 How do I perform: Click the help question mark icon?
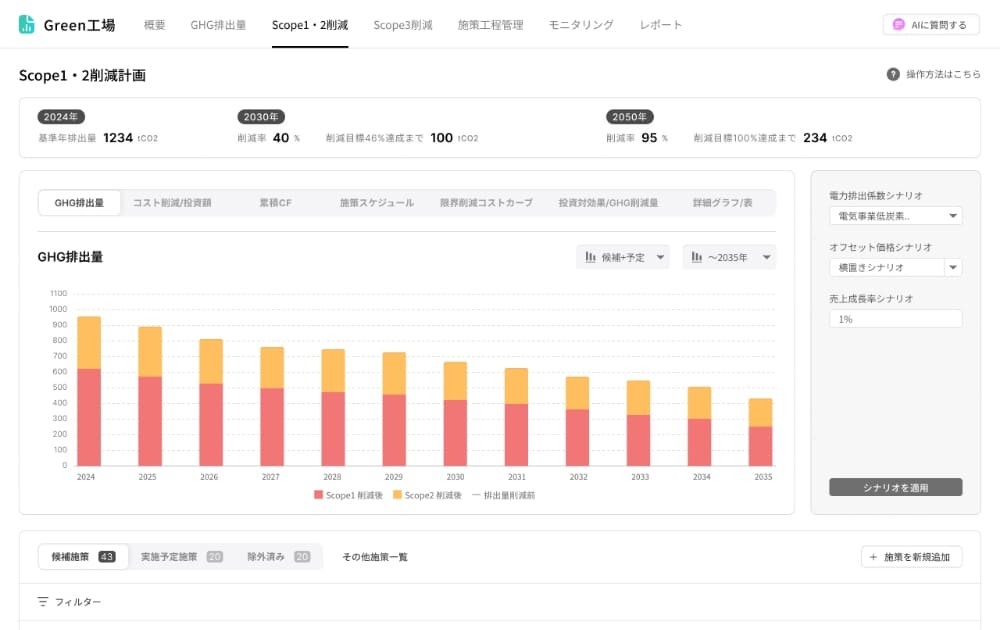click(x=893, y=74)
